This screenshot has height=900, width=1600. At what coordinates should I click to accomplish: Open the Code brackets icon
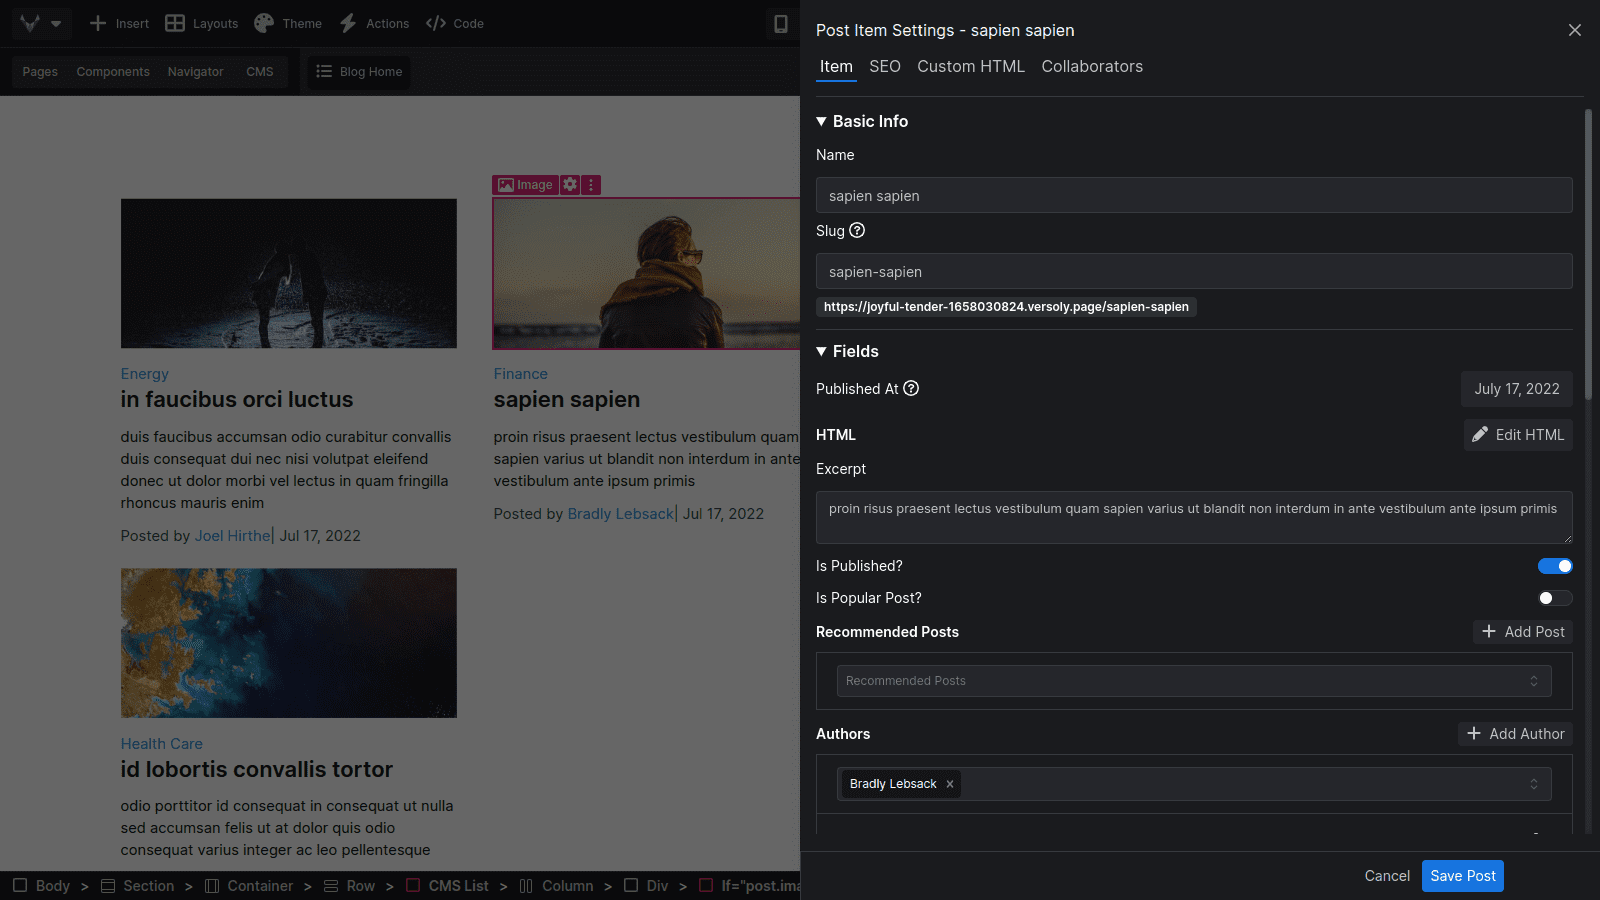[436, 23]
